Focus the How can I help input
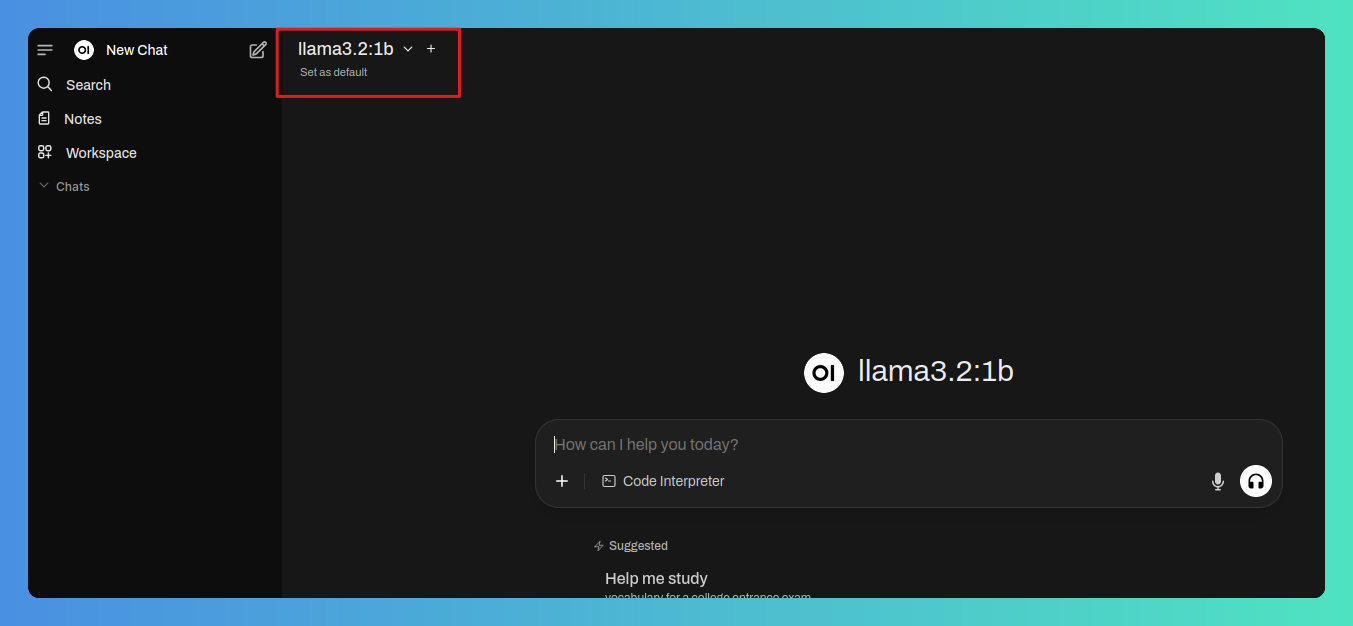This screenshot has height=626, width=1353. 908,445
